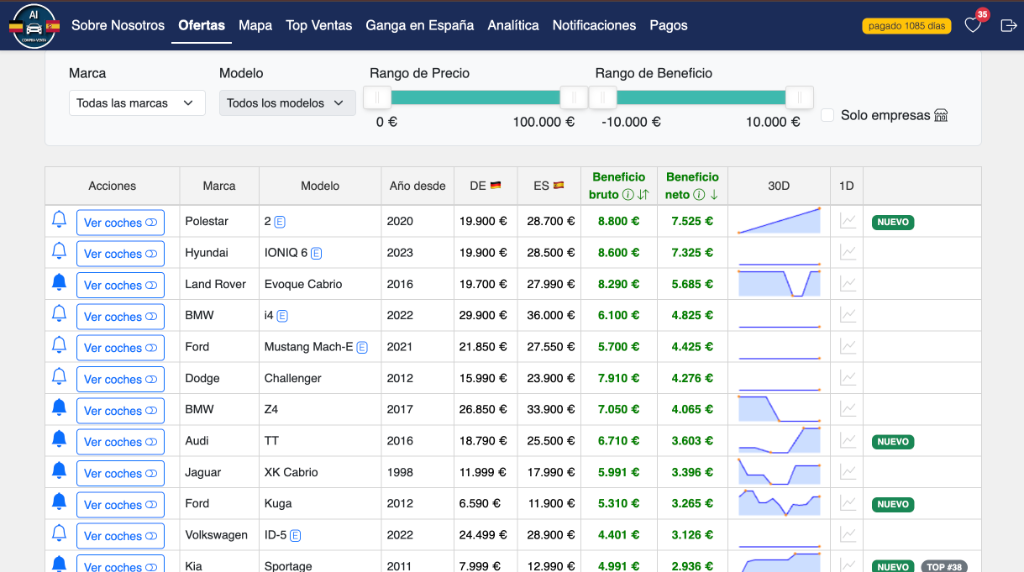Click Ver coches for BMW i4
This screenshot has height=572, width=1024.
[120, 316]
